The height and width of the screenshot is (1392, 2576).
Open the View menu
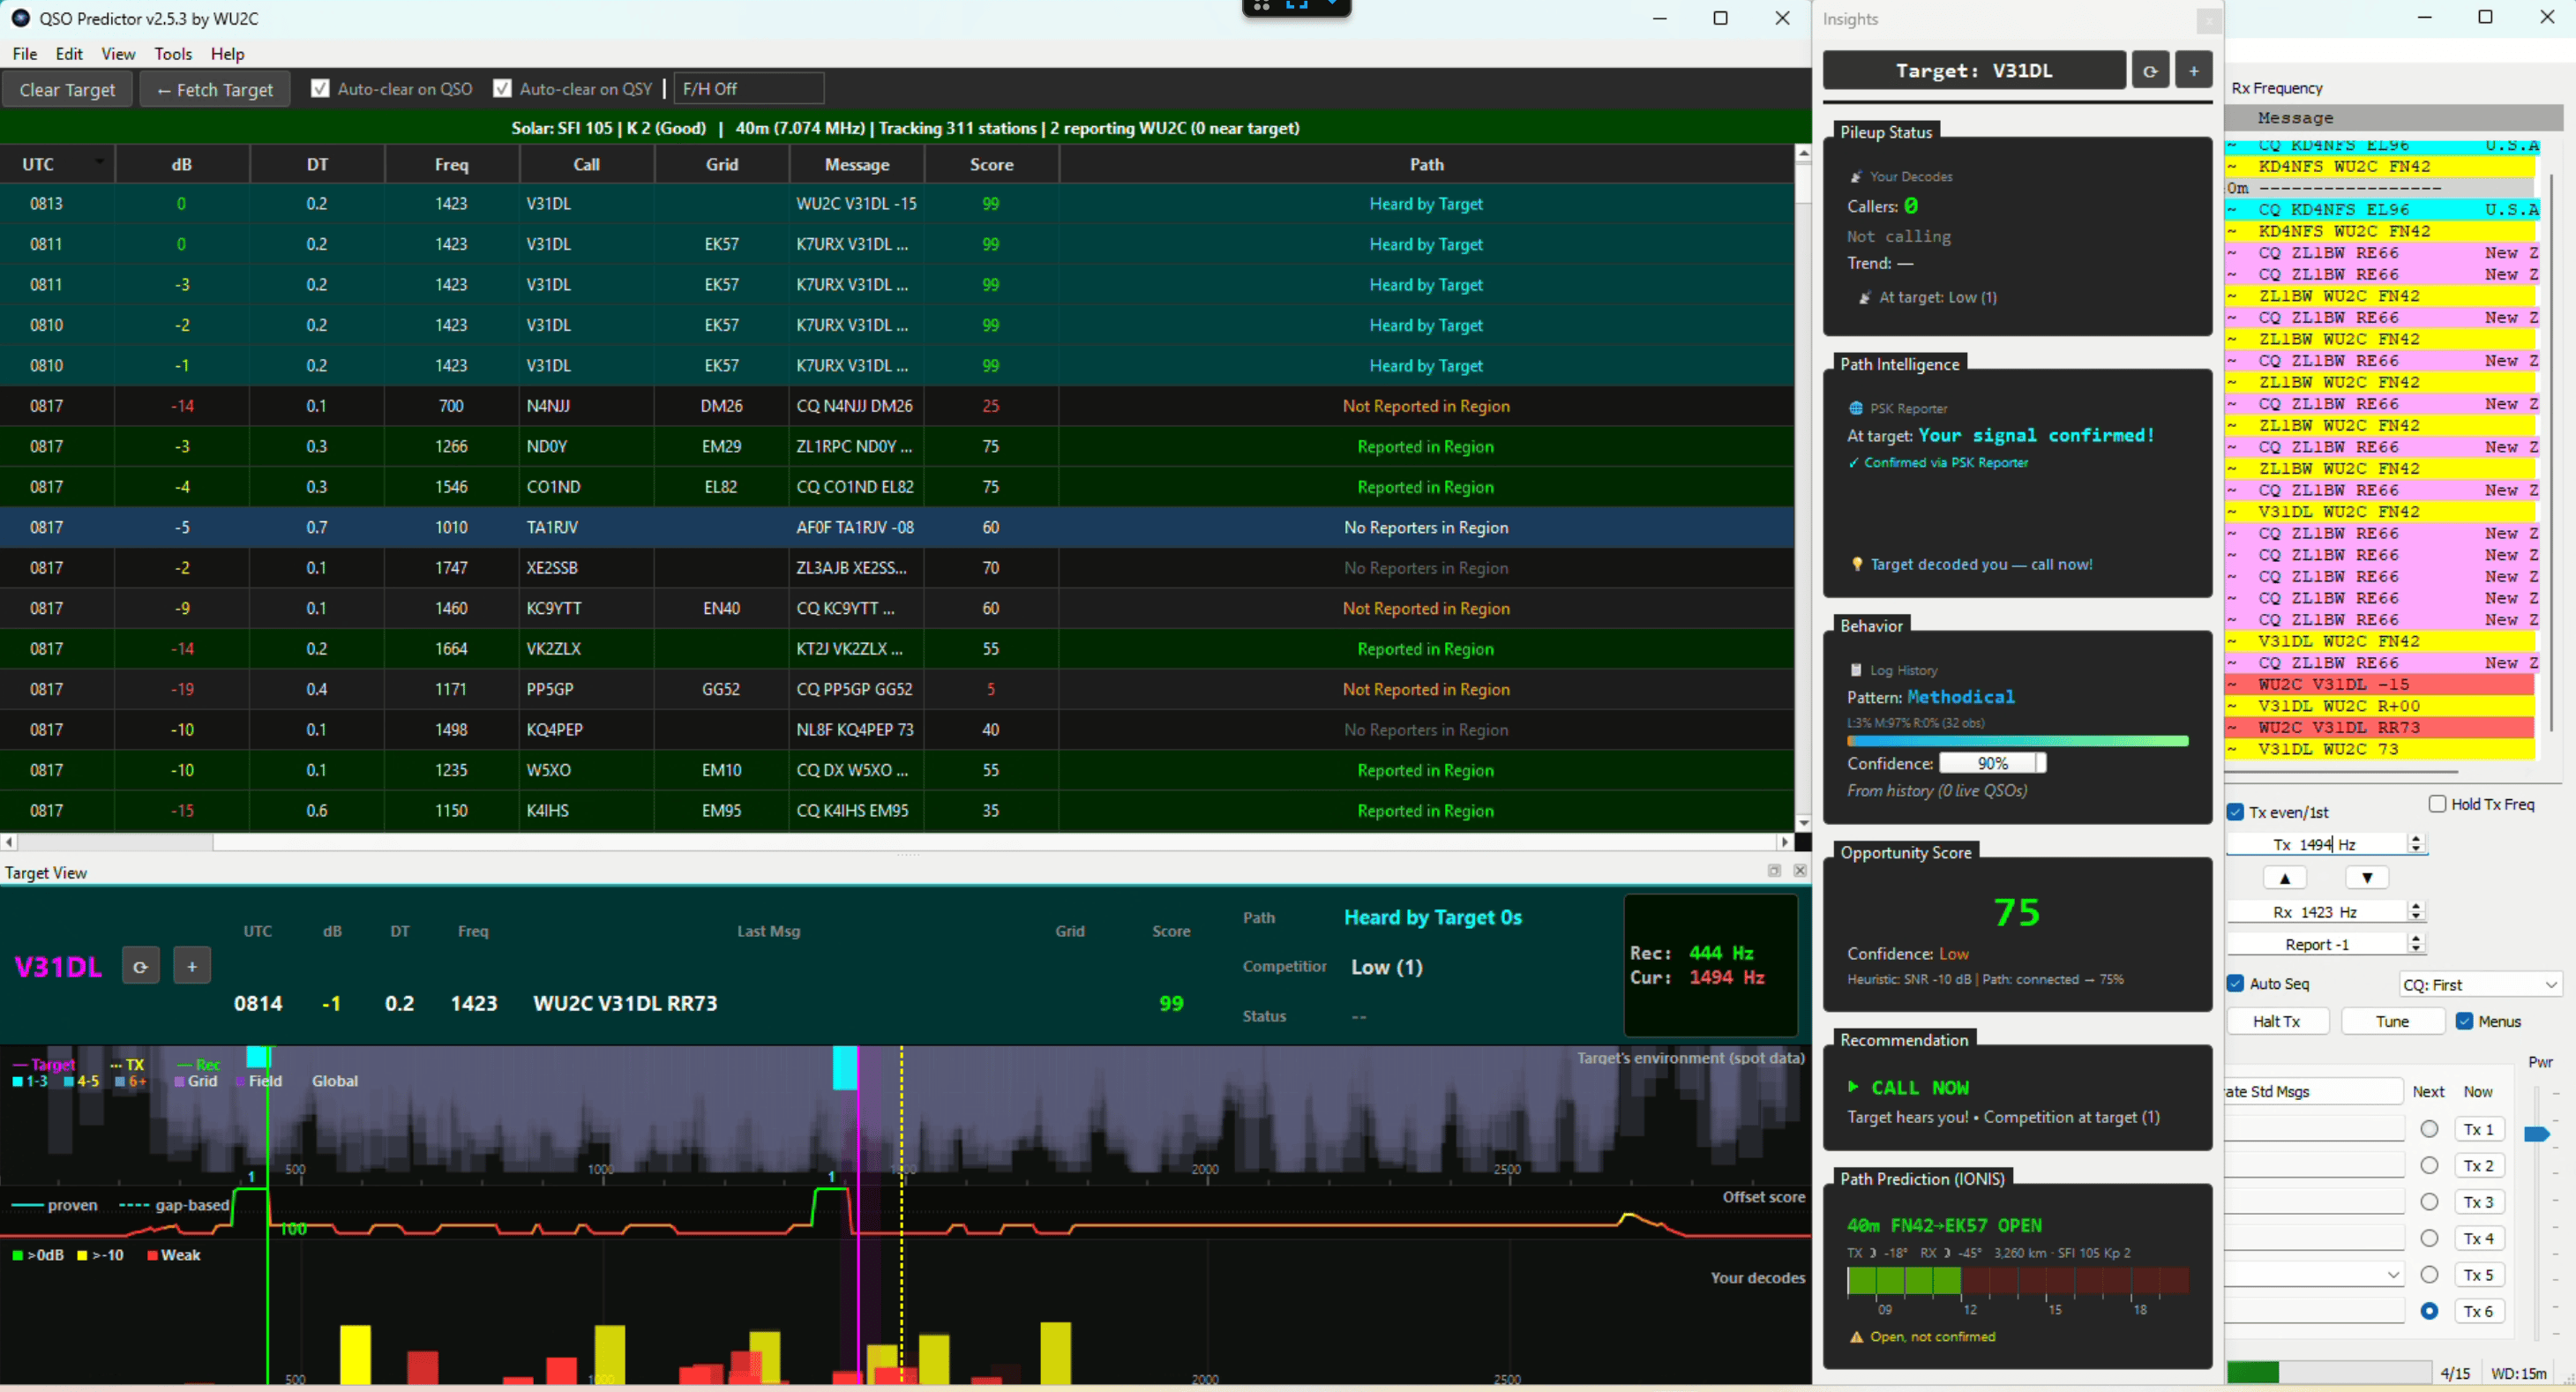click(x=118, y=54)
